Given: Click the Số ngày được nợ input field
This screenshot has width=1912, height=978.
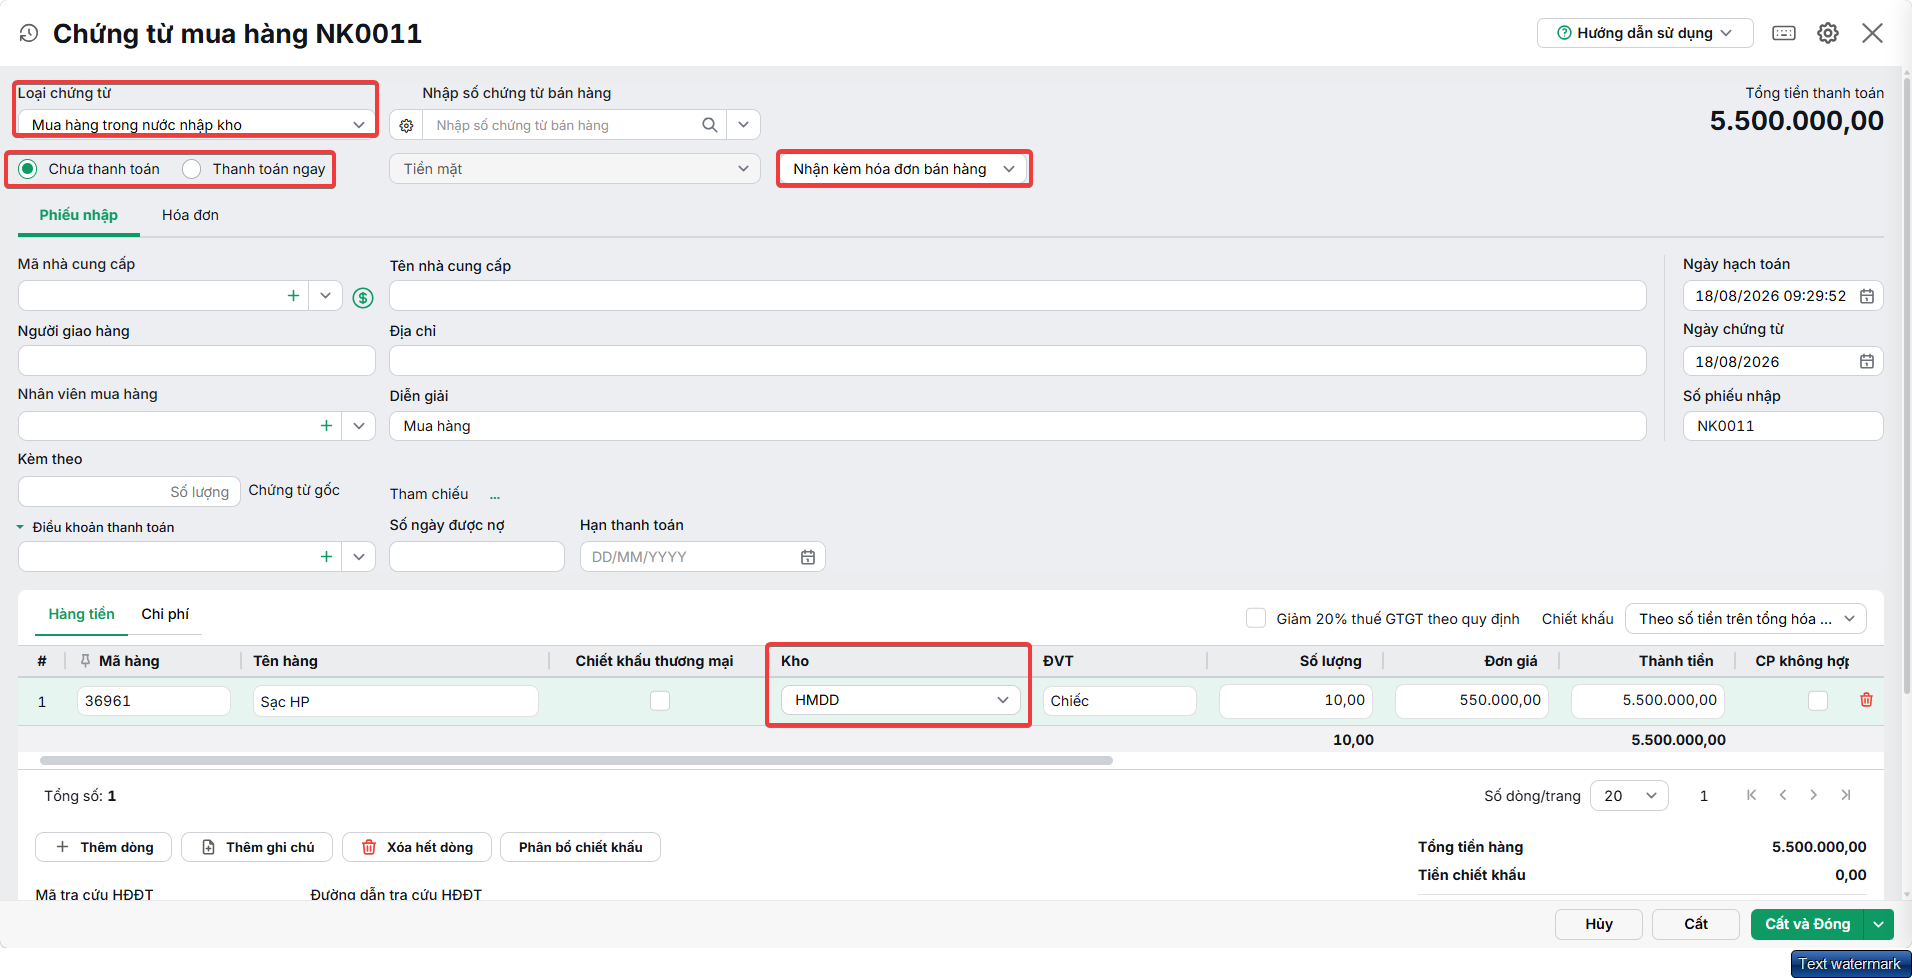Looking at the screenshot, I should click(x=477, y=557).
